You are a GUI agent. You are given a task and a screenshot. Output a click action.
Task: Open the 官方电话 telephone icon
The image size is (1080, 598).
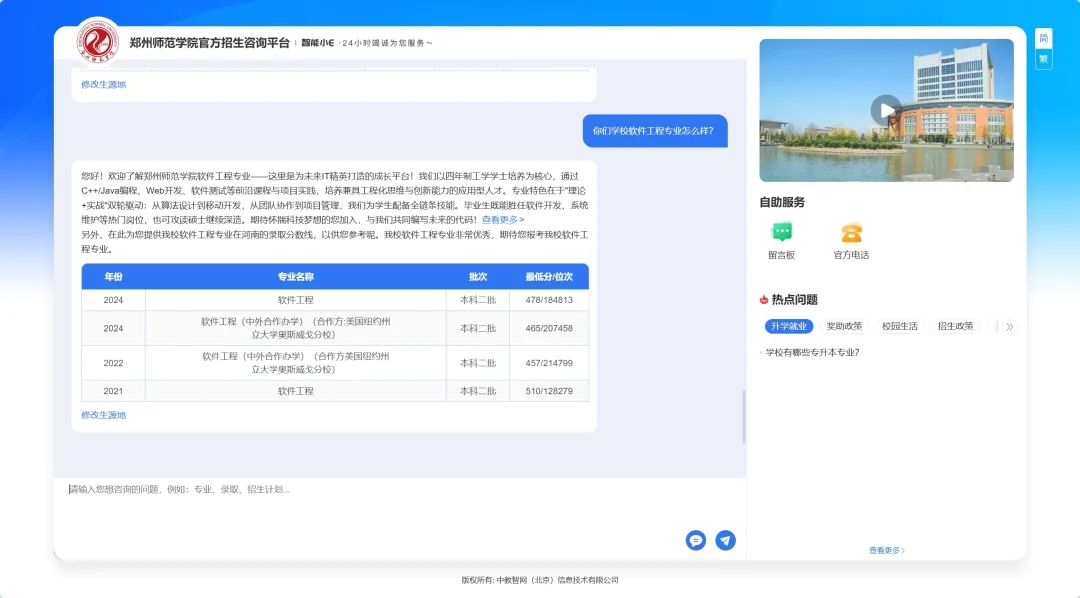click(x=851, y=233)
